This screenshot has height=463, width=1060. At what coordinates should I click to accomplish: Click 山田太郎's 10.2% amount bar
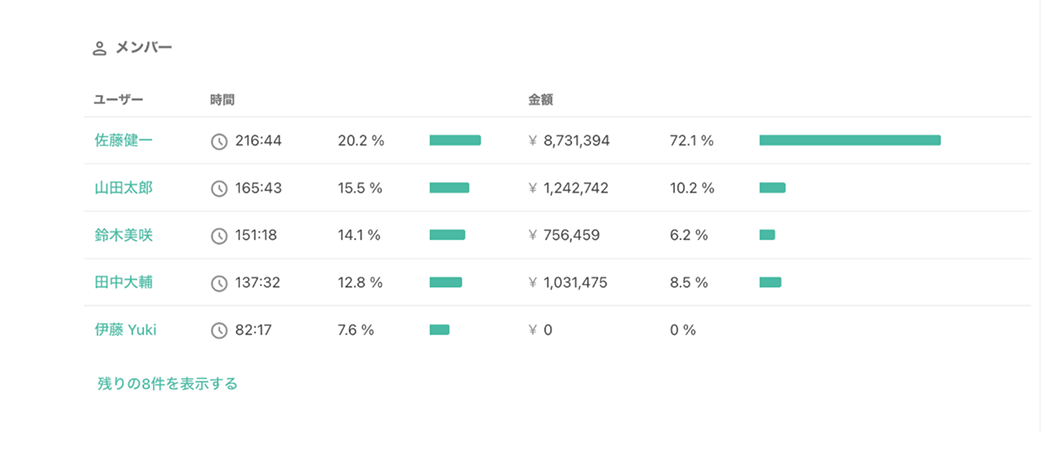[772, 188]
